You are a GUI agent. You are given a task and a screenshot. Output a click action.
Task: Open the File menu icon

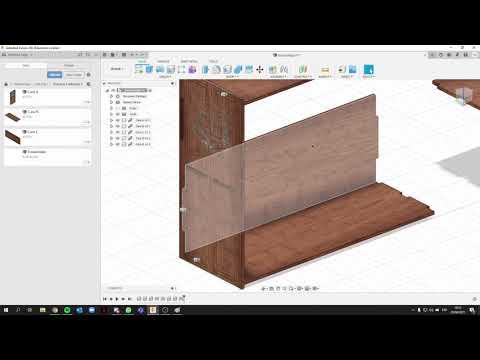113,54
